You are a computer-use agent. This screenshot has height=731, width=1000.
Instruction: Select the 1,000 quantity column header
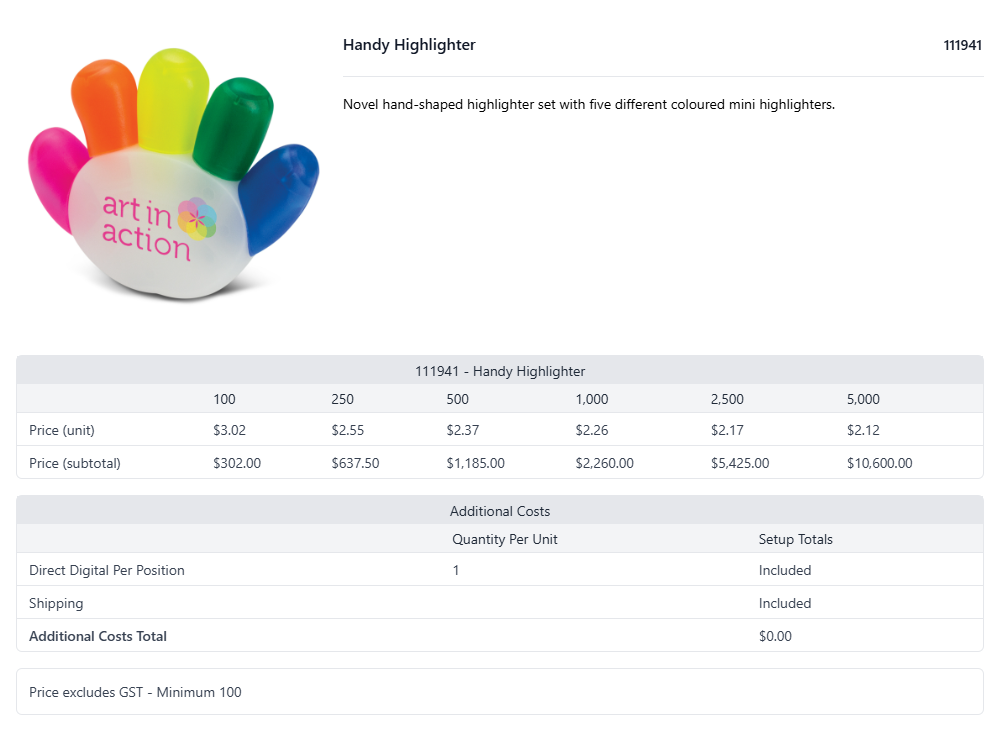592,399
